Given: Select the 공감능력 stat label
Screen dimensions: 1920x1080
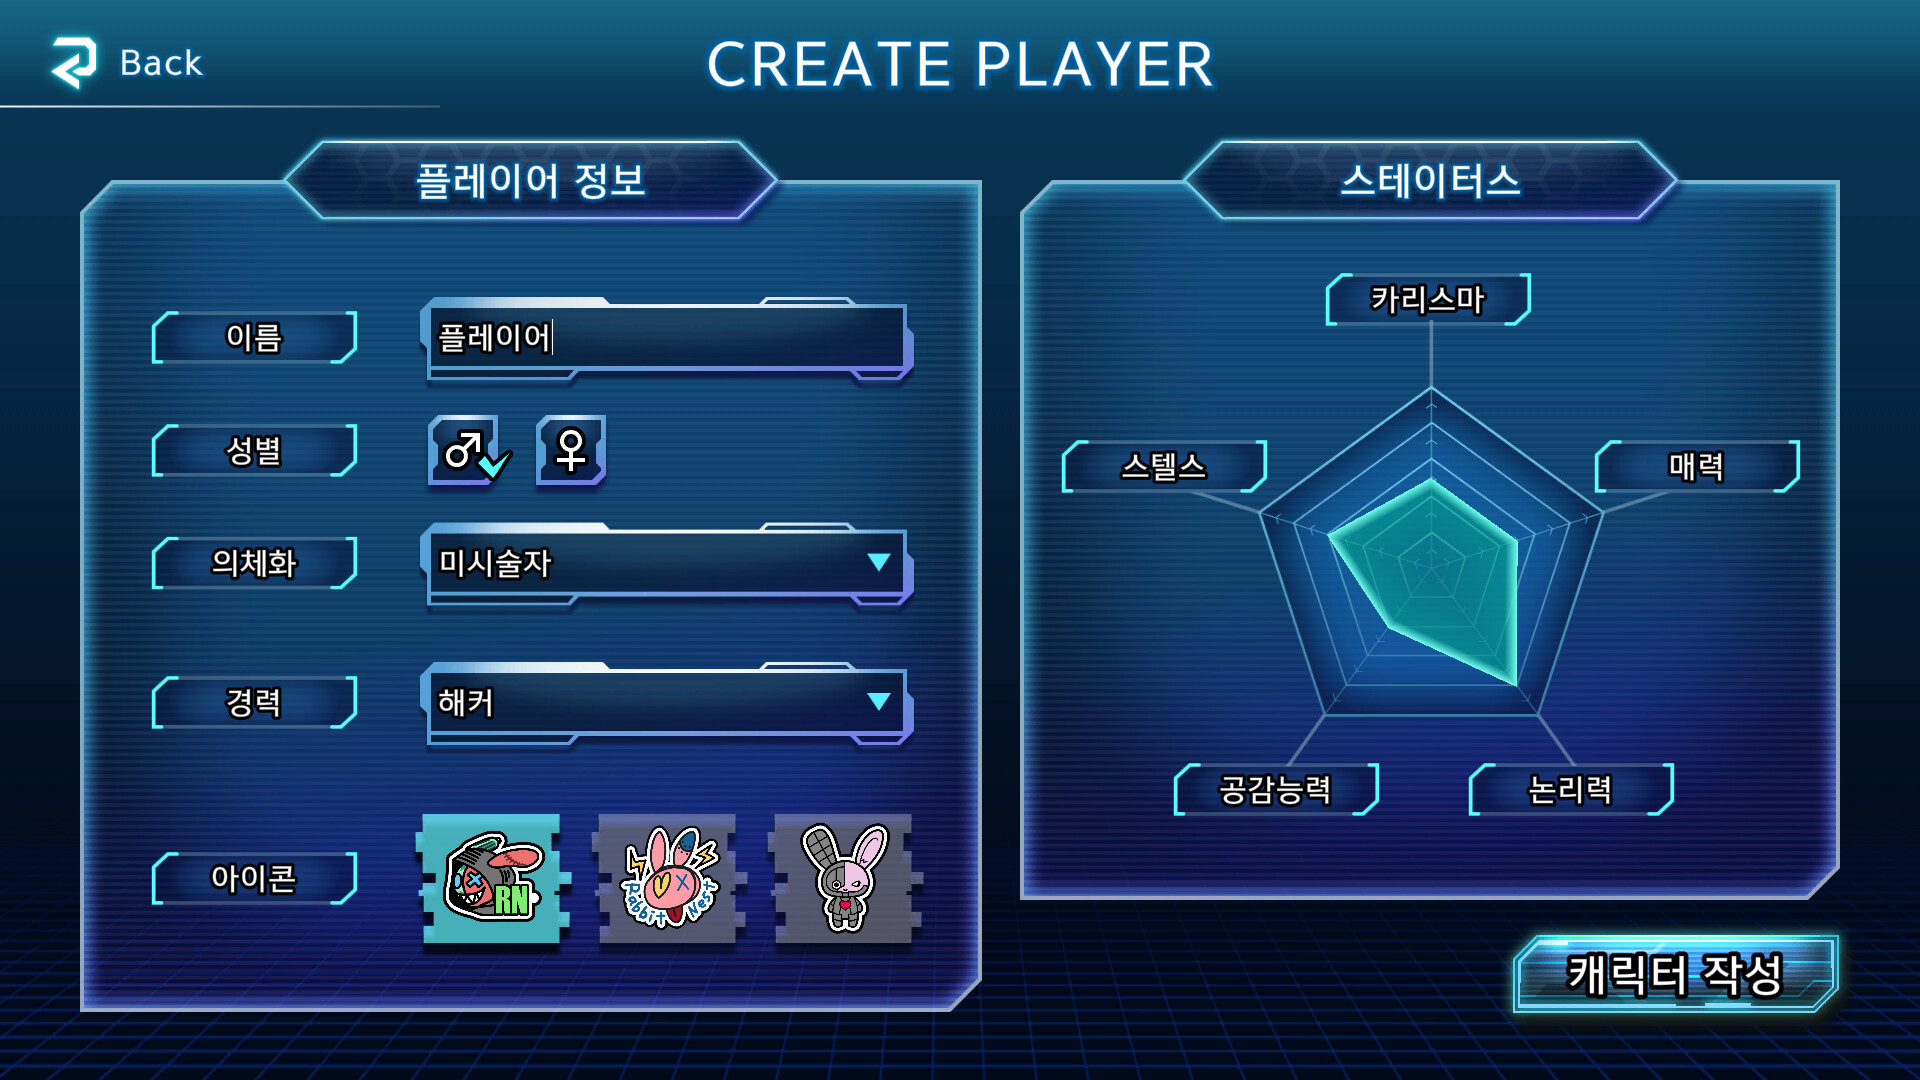Looking at the screenshot, I should pyautogui.click(x=1276, y=789).
